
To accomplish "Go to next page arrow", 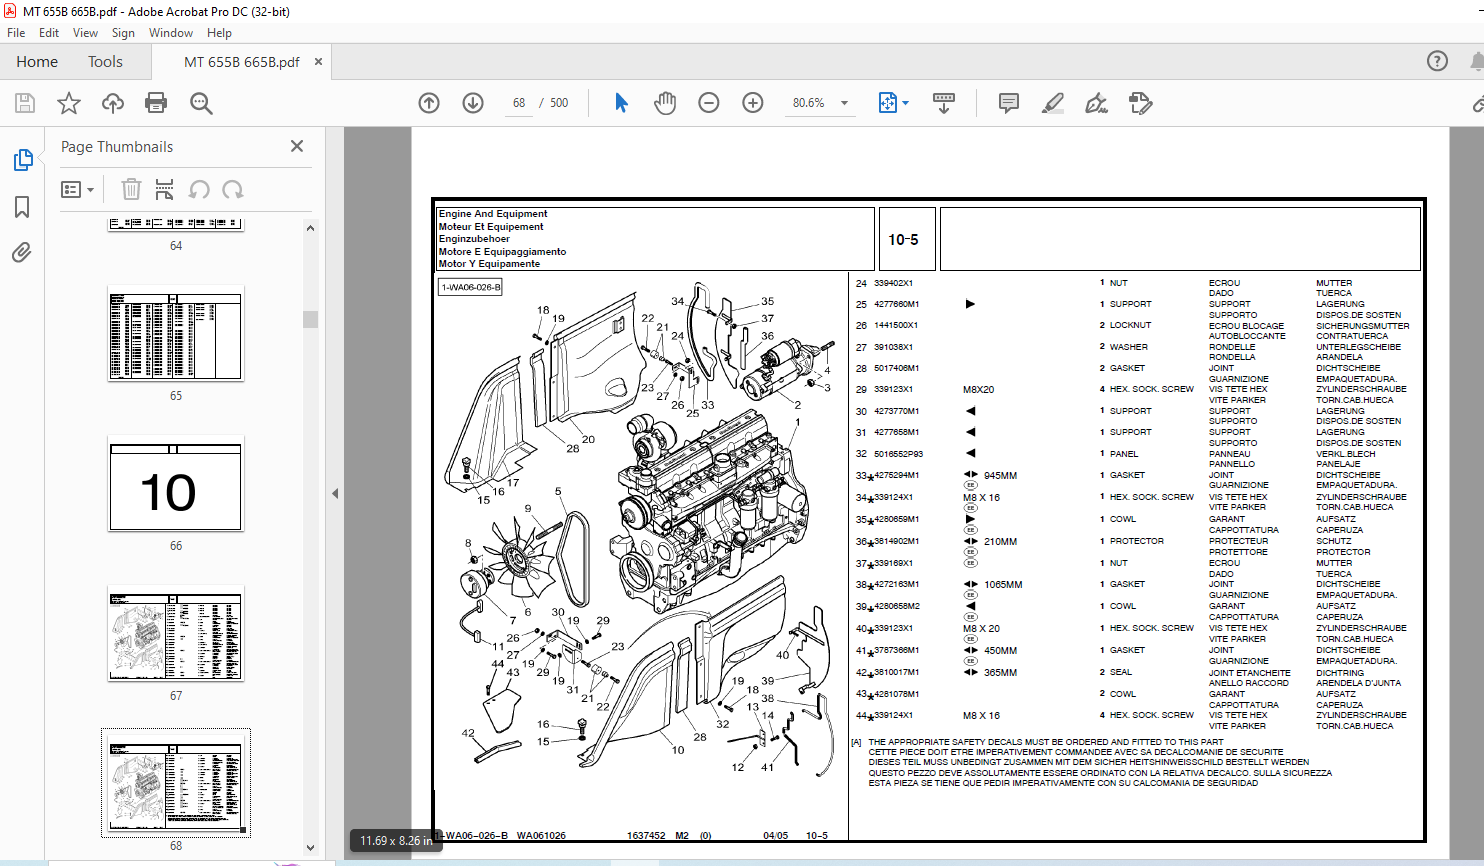I will point(473,103).
